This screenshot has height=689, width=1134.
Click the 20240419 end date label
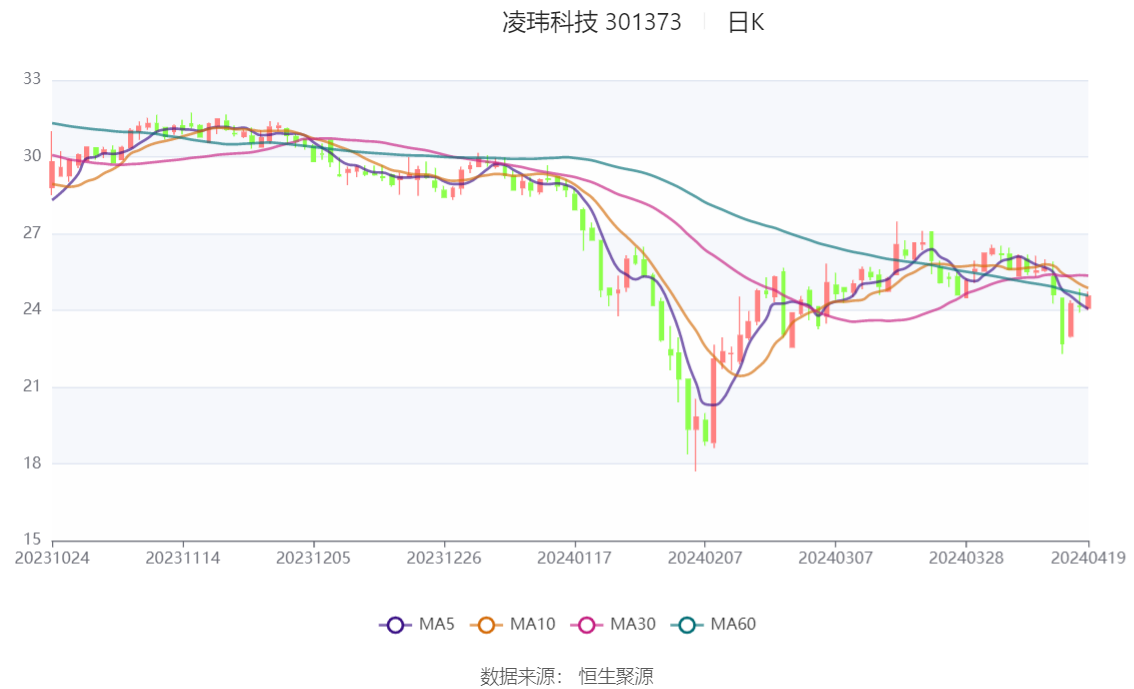click(1088, 558)
